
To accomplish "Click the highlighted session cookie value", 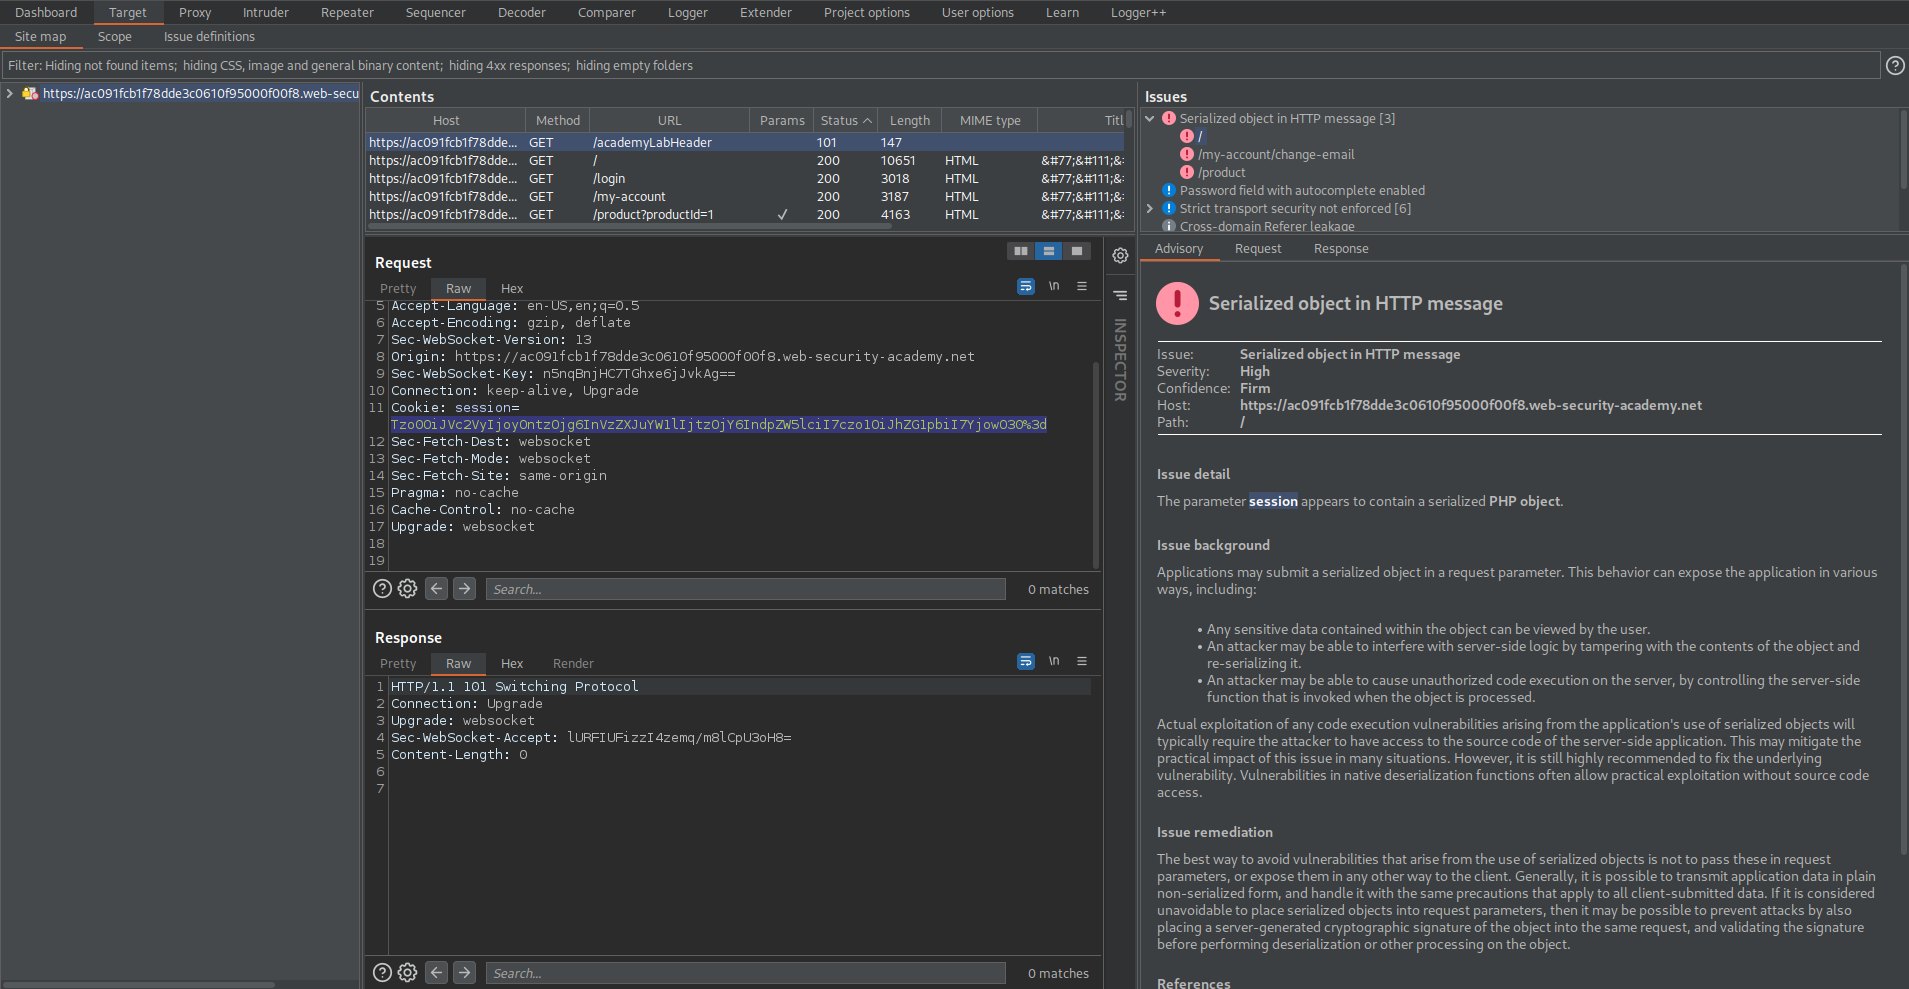I will click(718, 425).
